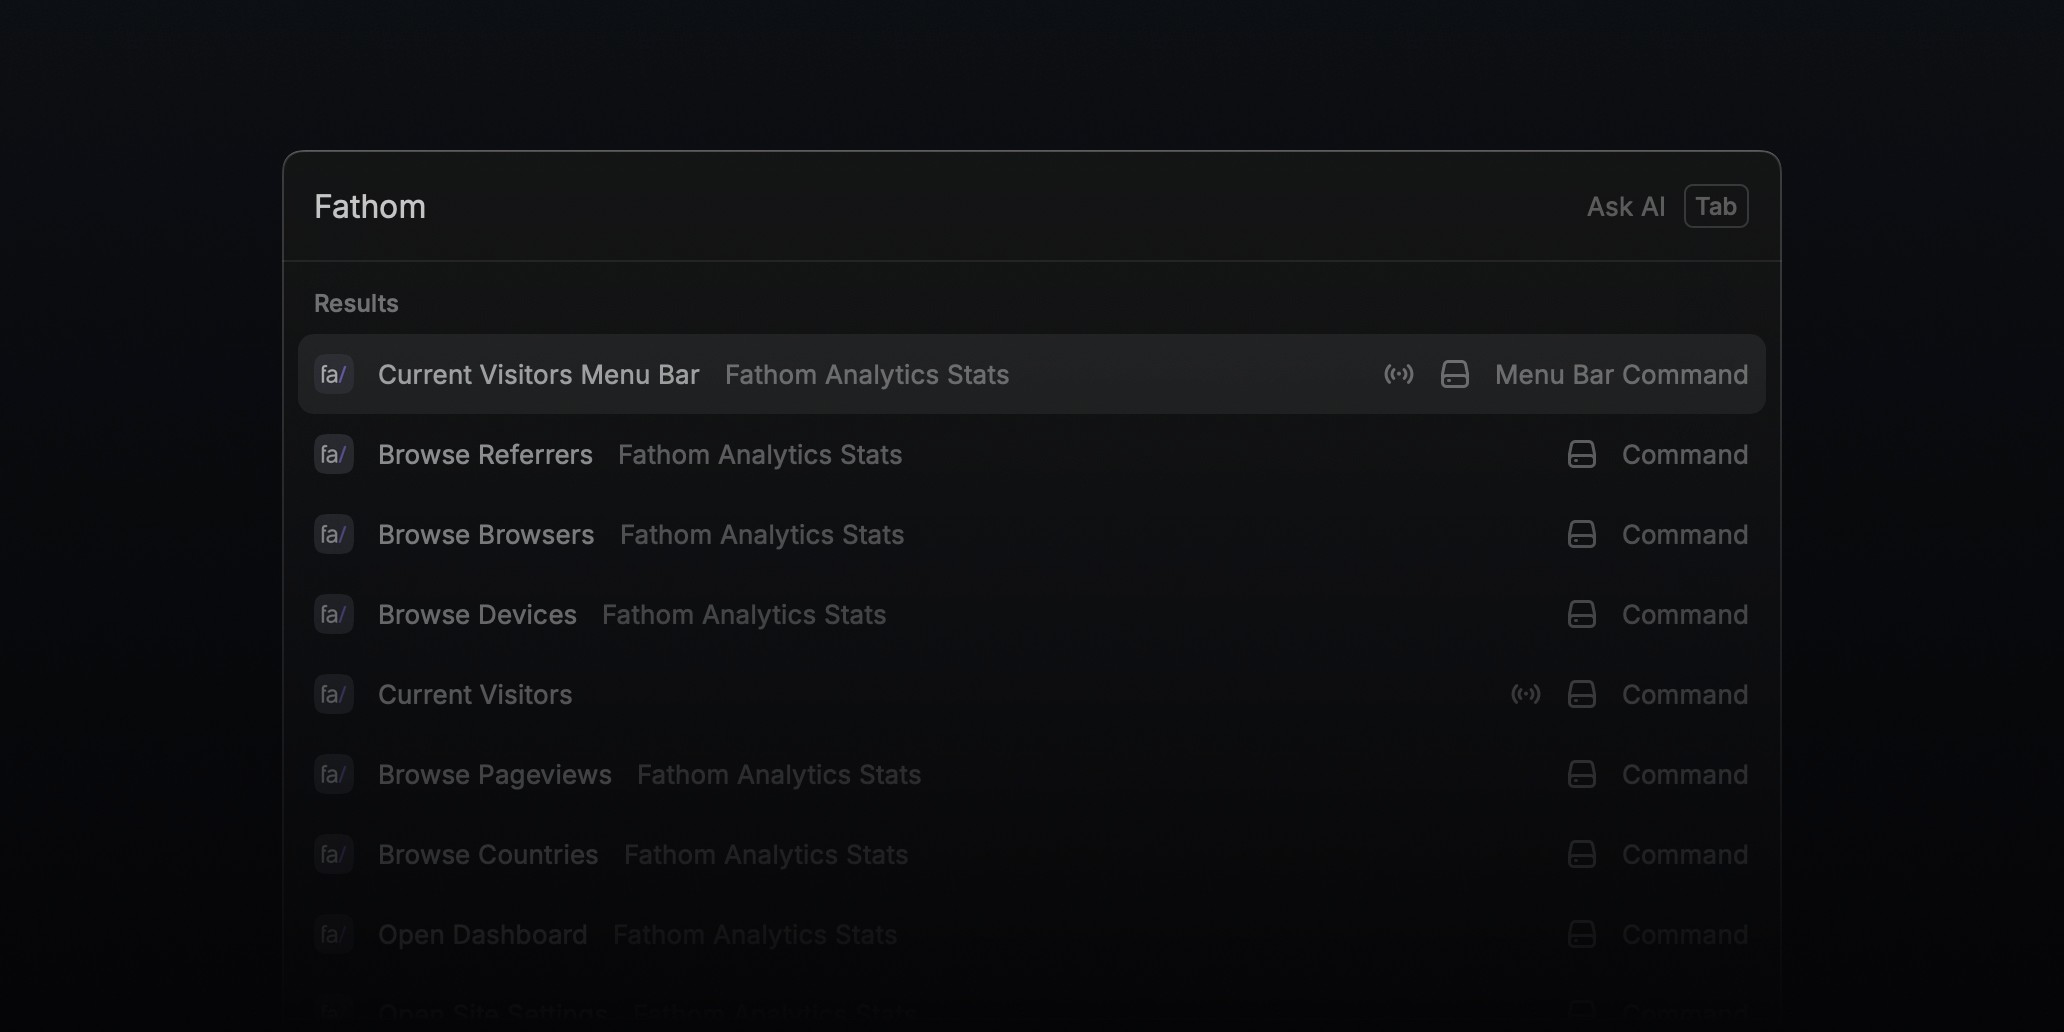This screenshot has width=2064, height=1032.
Task: Click the Results section header
Action: 355,303
